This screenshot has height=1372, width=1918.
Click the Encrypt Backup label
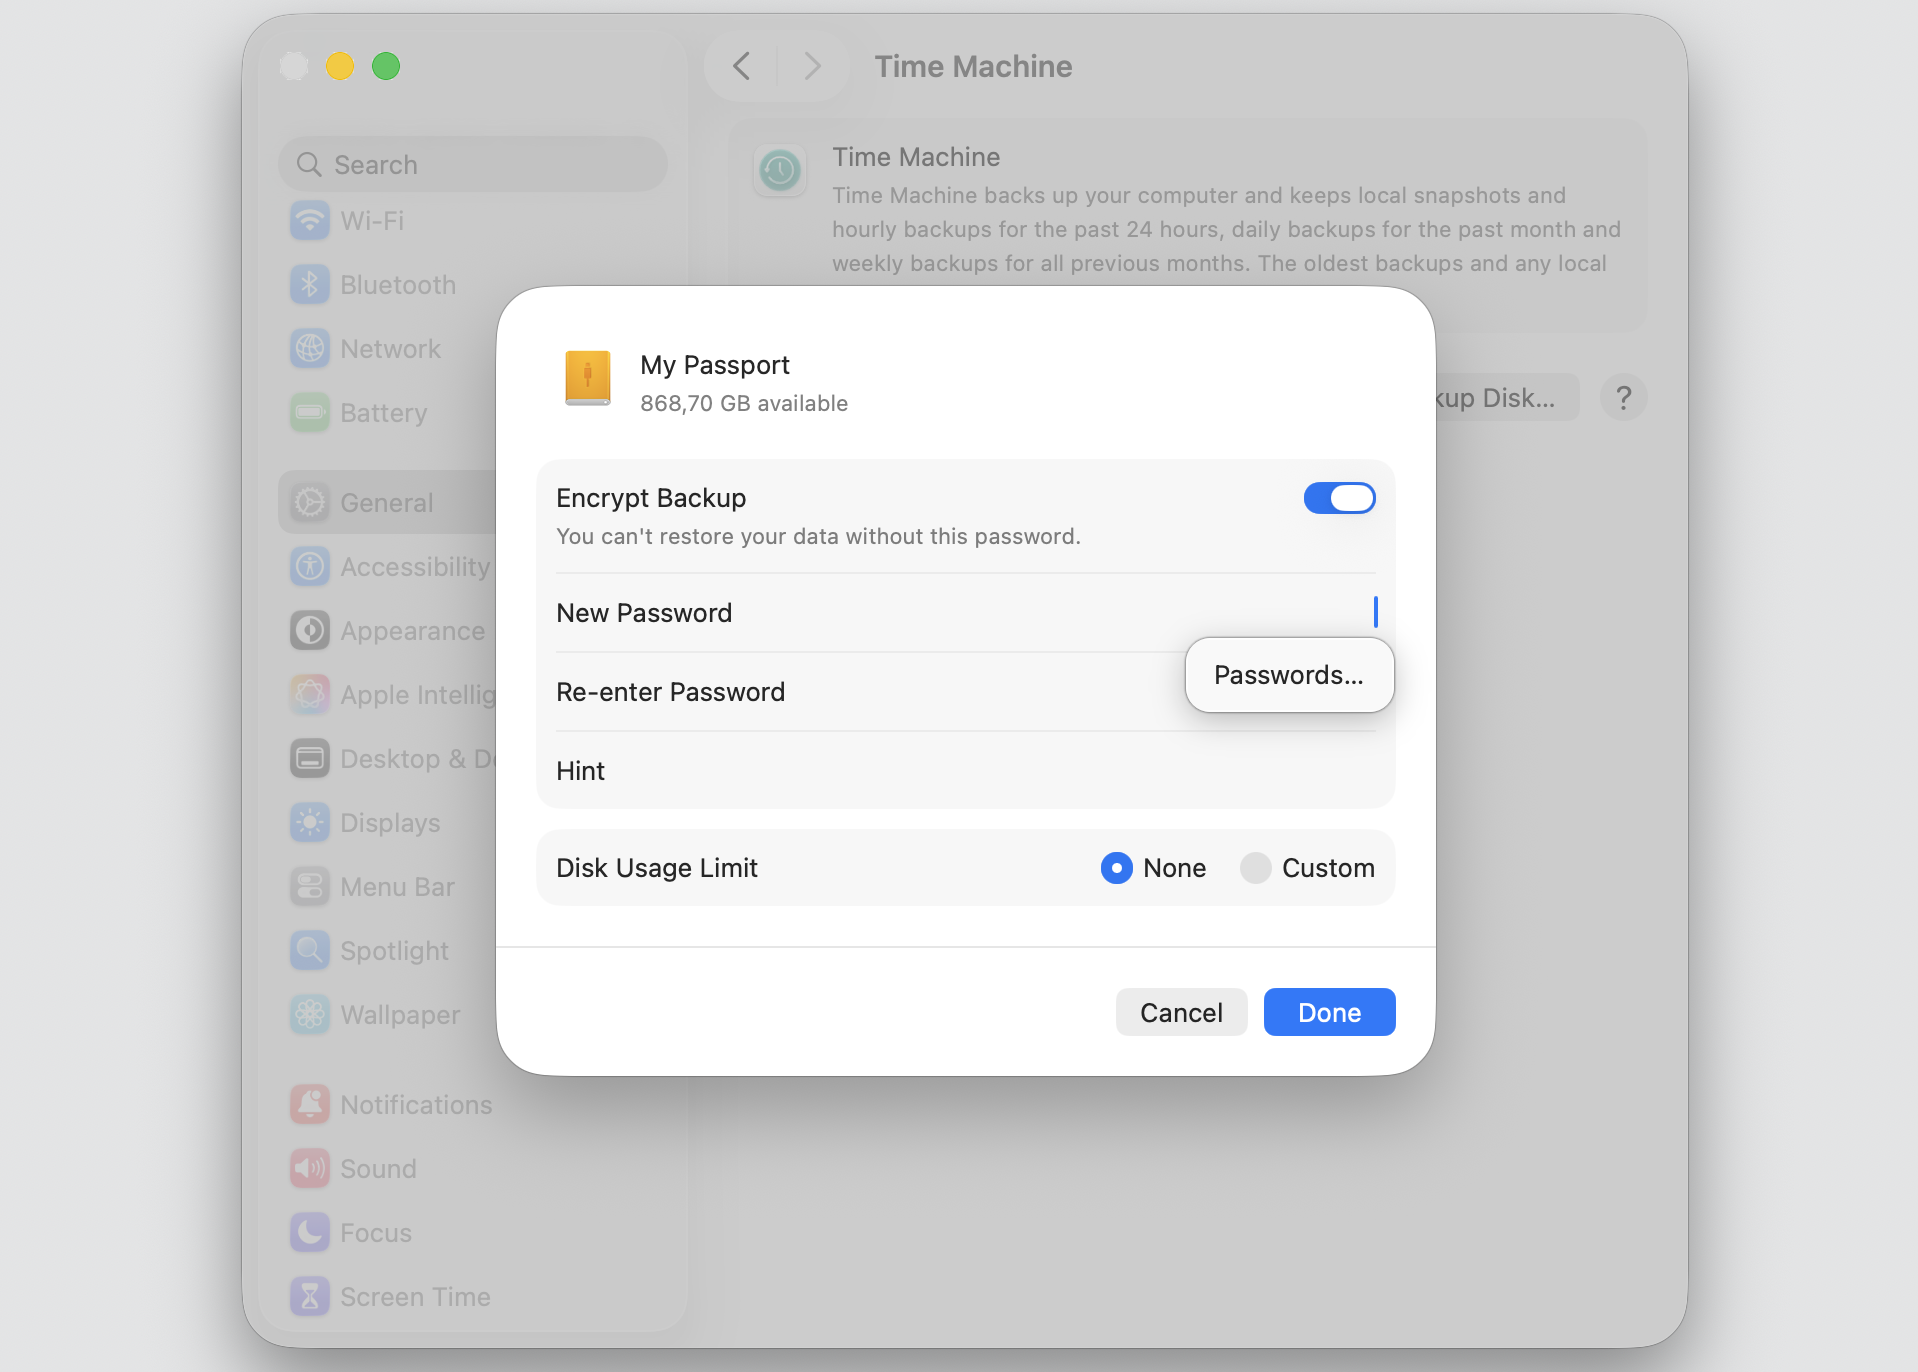coord(651,498)
